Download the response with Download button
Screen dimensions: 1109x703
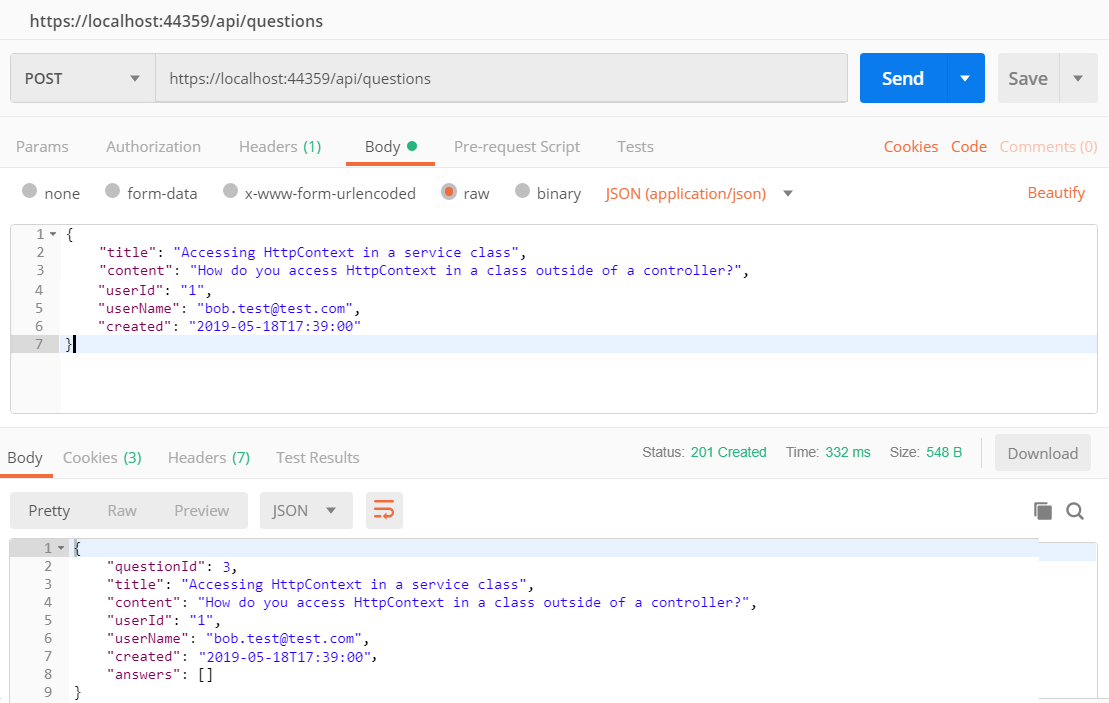coord(1042,453)
